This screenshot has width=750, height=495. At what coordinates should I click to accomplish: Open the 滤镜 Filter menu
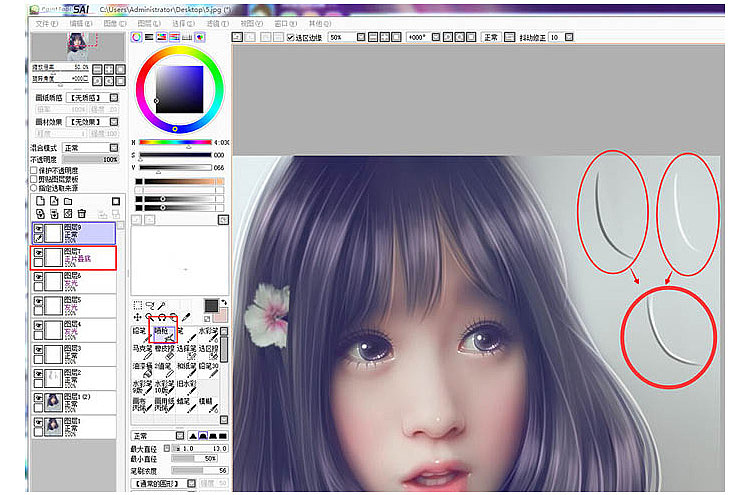tap(218, 23)
